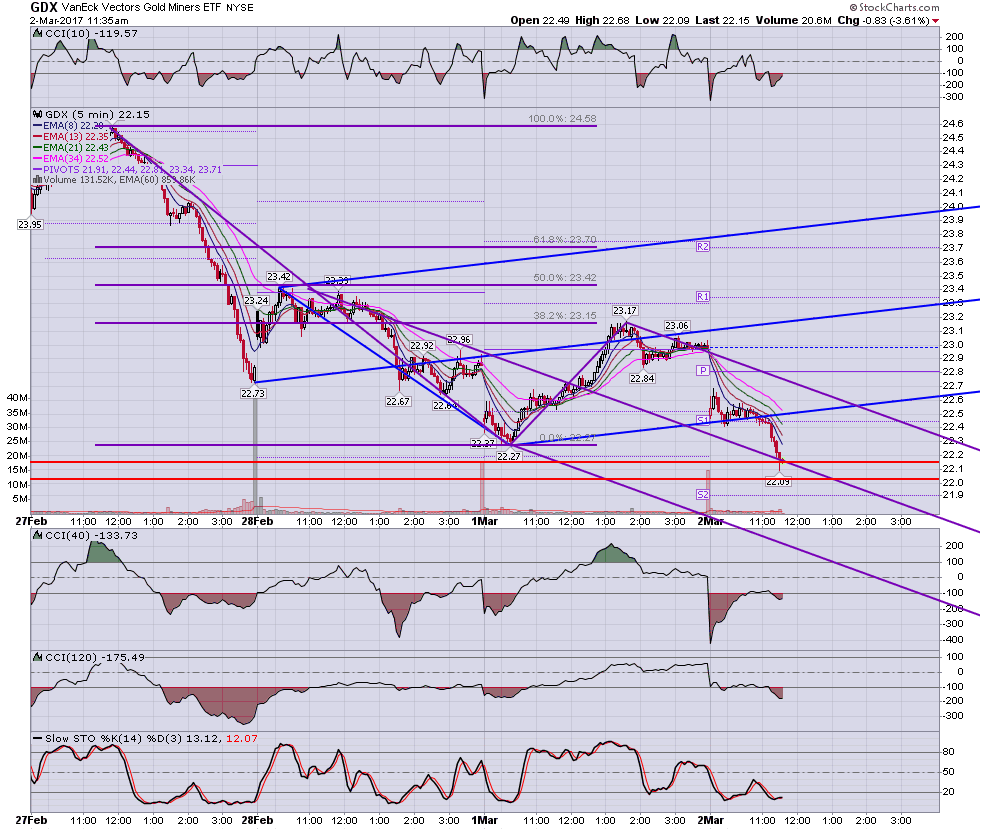The image size is (985, 836).
Task: Click the EMA(13) 22.35 legend entry
Action: coord(75,136)
